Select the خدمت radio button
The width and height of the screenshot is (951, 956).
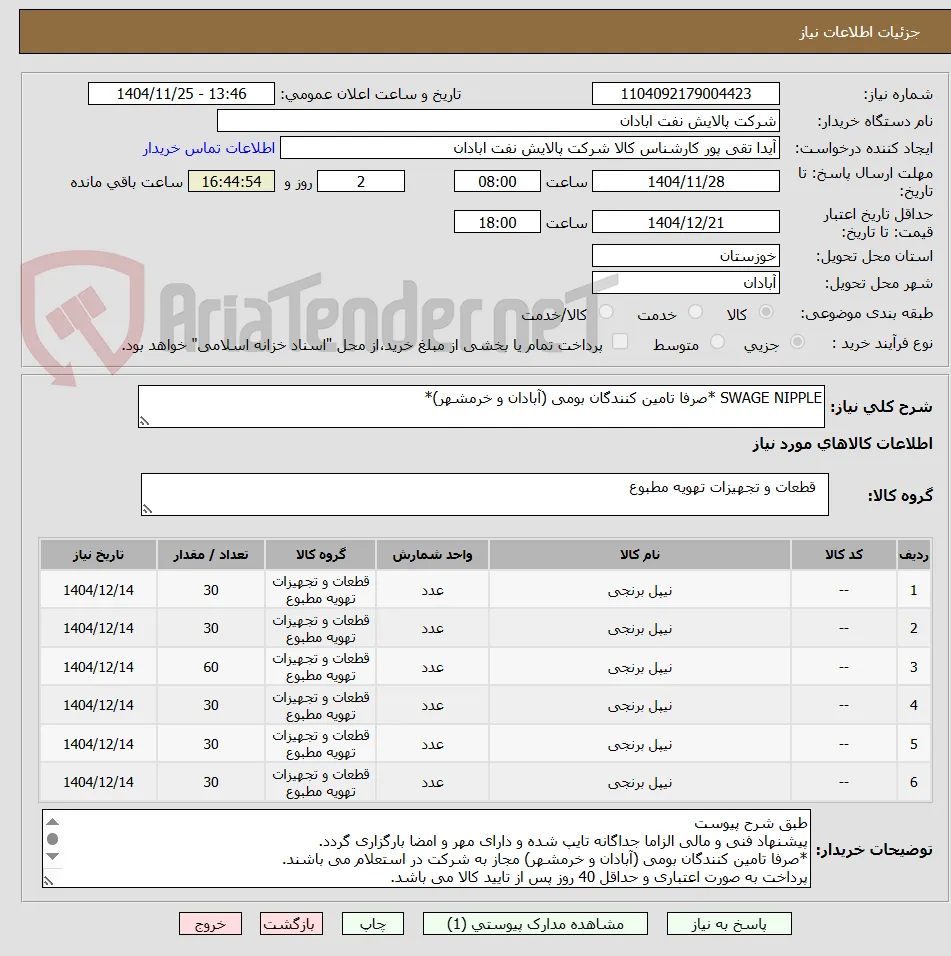pyautogui.click(x=695, y=312)
